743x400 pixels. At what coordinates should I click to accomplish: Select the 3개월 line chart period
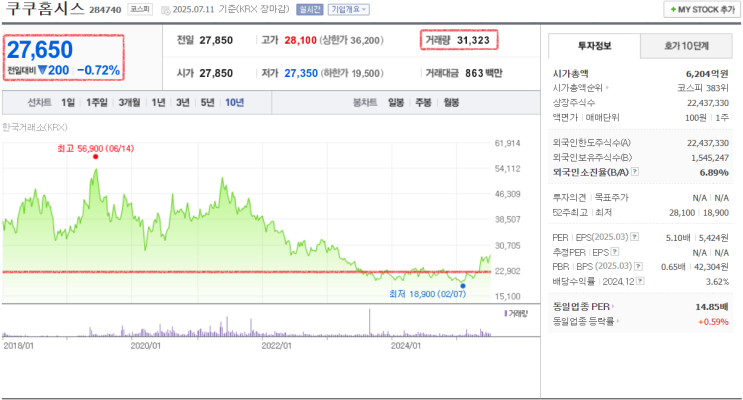pyautogui.click(x=129, y=102)
